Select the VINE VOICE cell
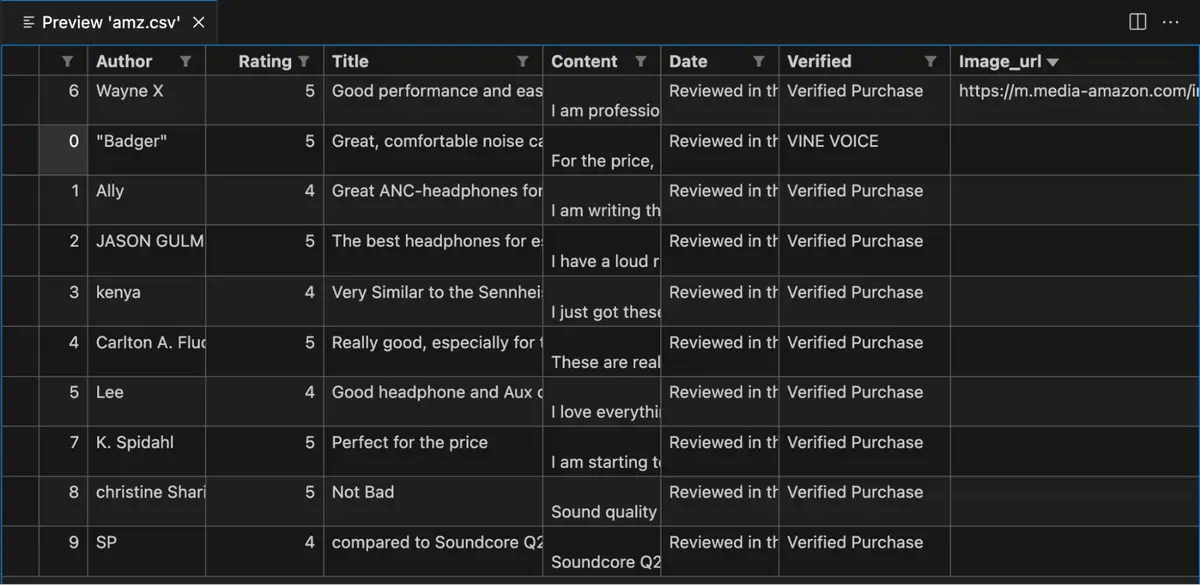Image resolution: width=1200 pixels, height=585 pixels. point(832,142)
